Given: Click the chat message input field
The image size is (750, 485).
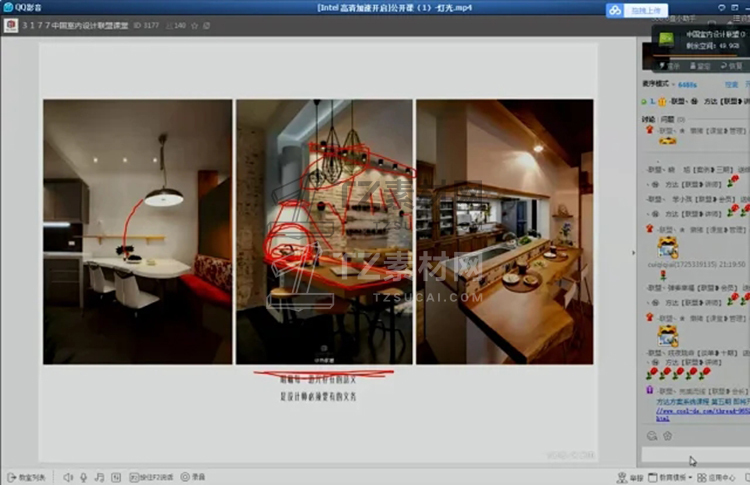Looking at the screenshot, I should tap(695, 455).
